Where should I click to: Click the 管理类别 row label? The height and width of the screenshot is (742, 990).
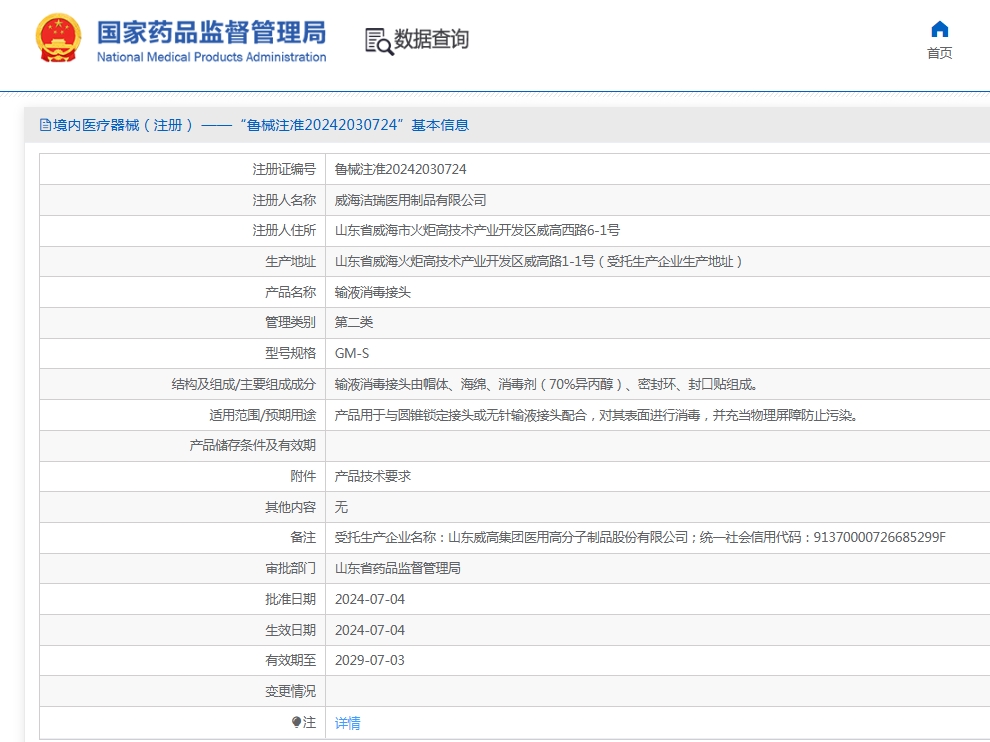click(x=290, y=322)
